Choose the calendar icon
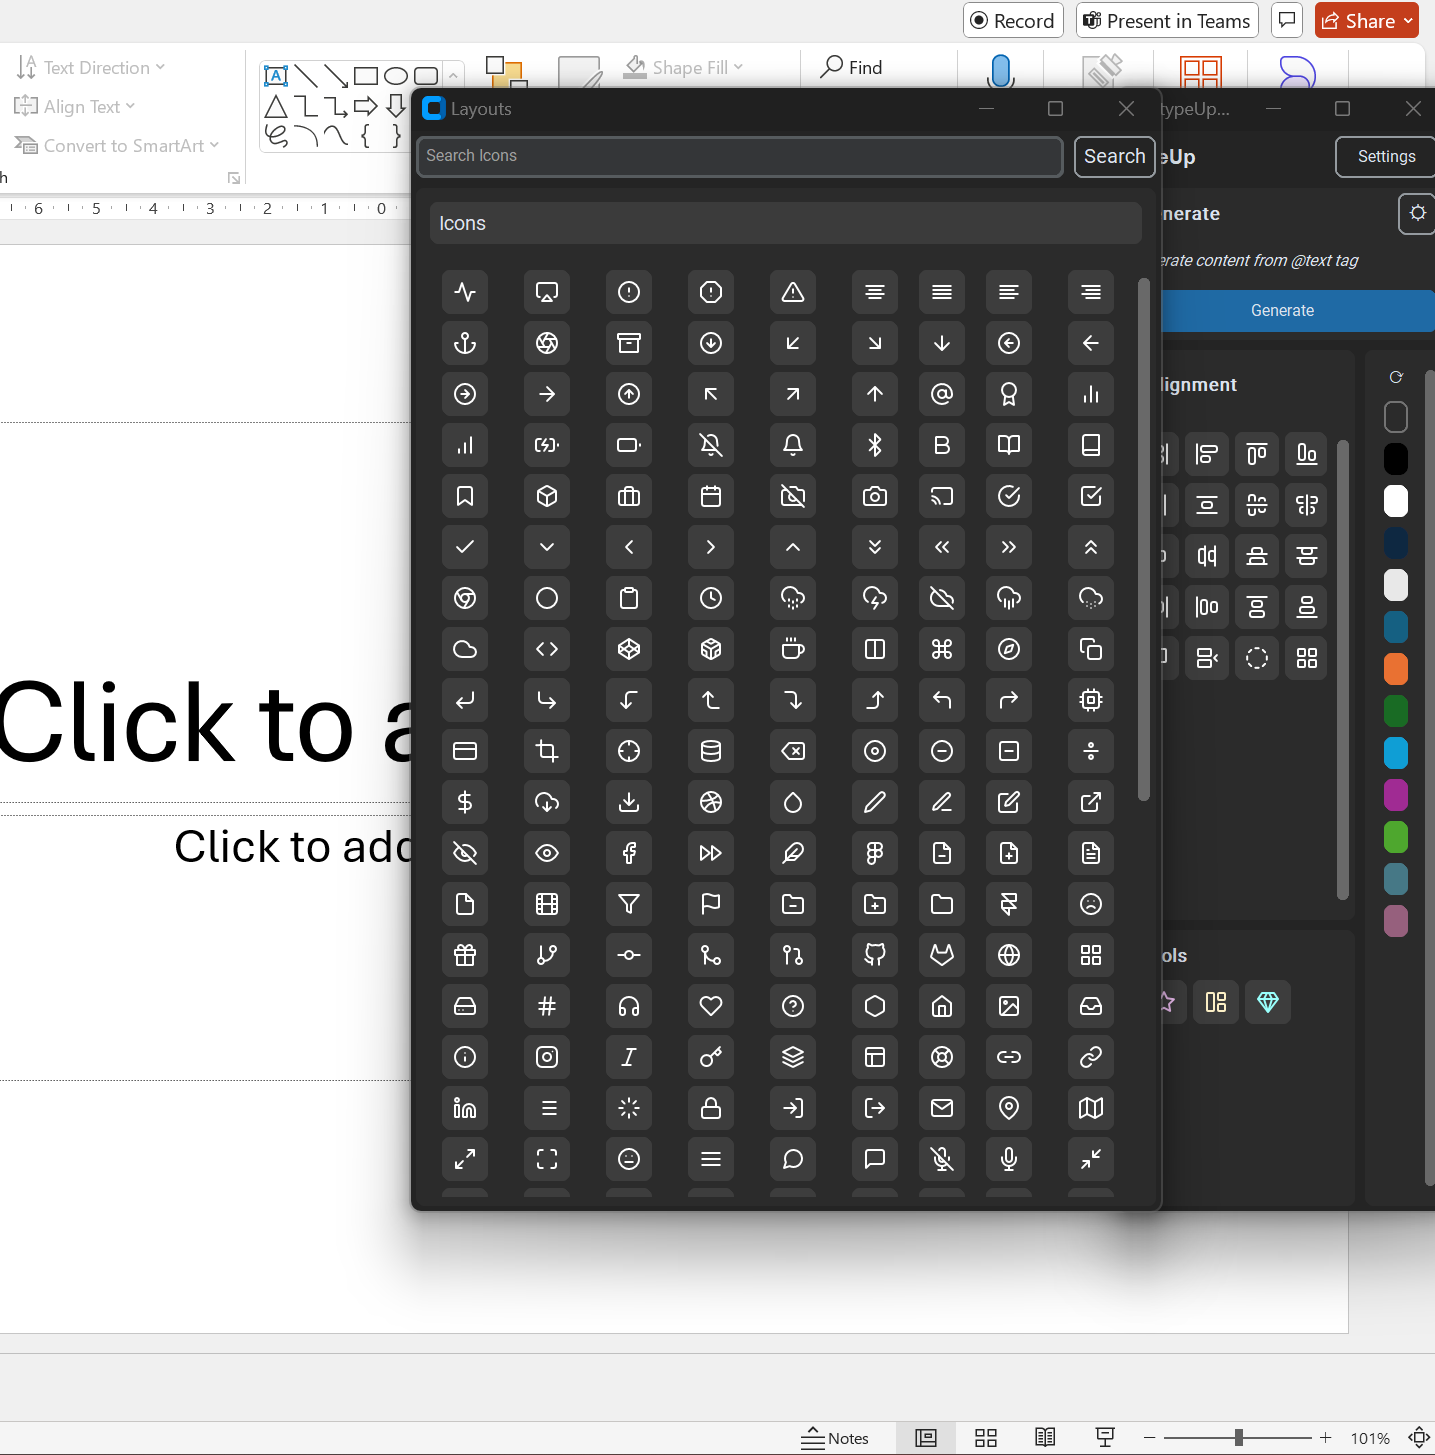 (x=711, y=496)
